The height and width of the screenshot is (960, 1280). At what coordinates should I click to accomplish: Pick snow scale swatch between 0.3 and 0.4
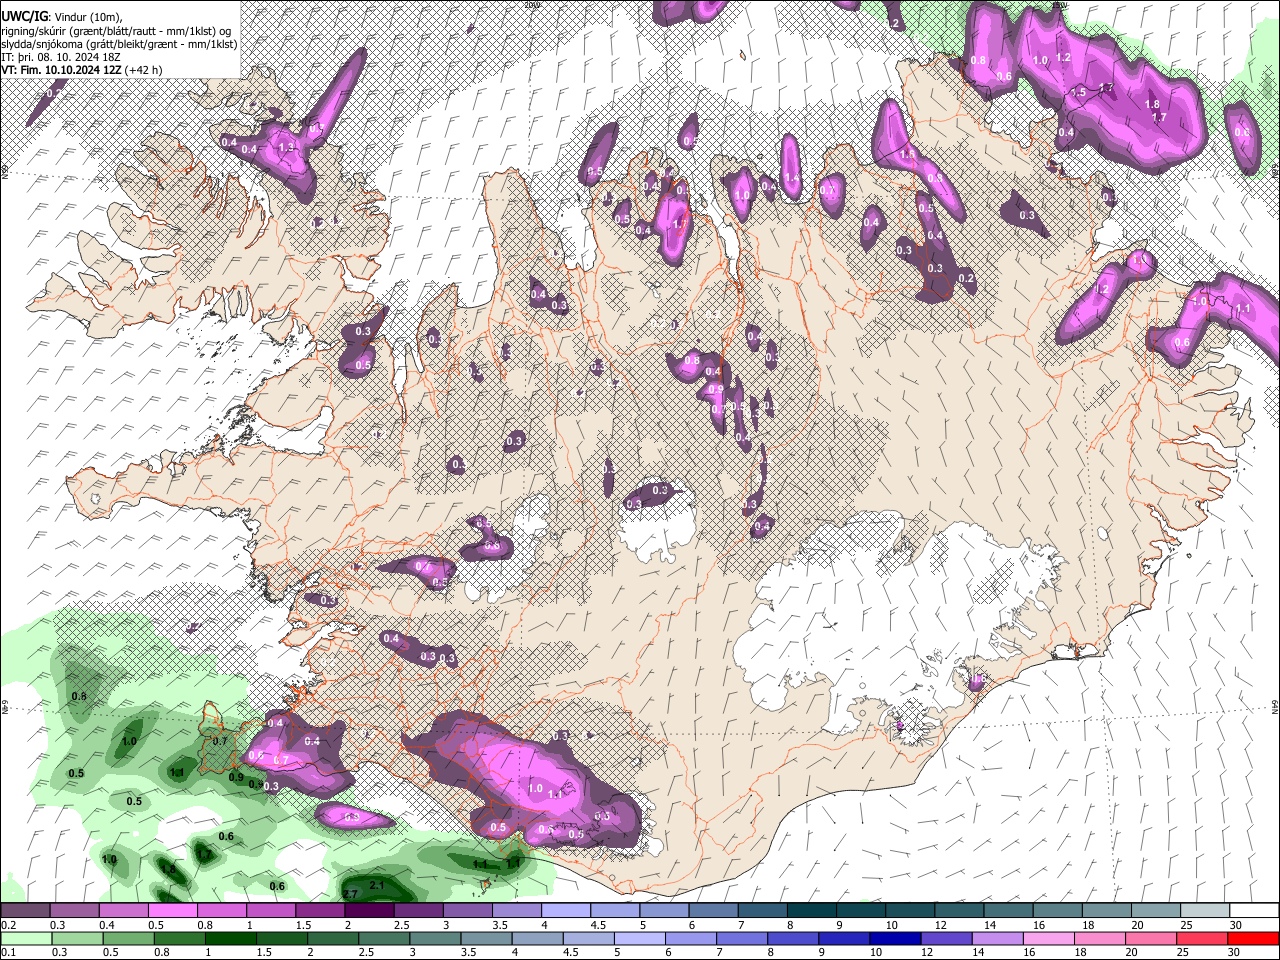[x=74, y=911]
